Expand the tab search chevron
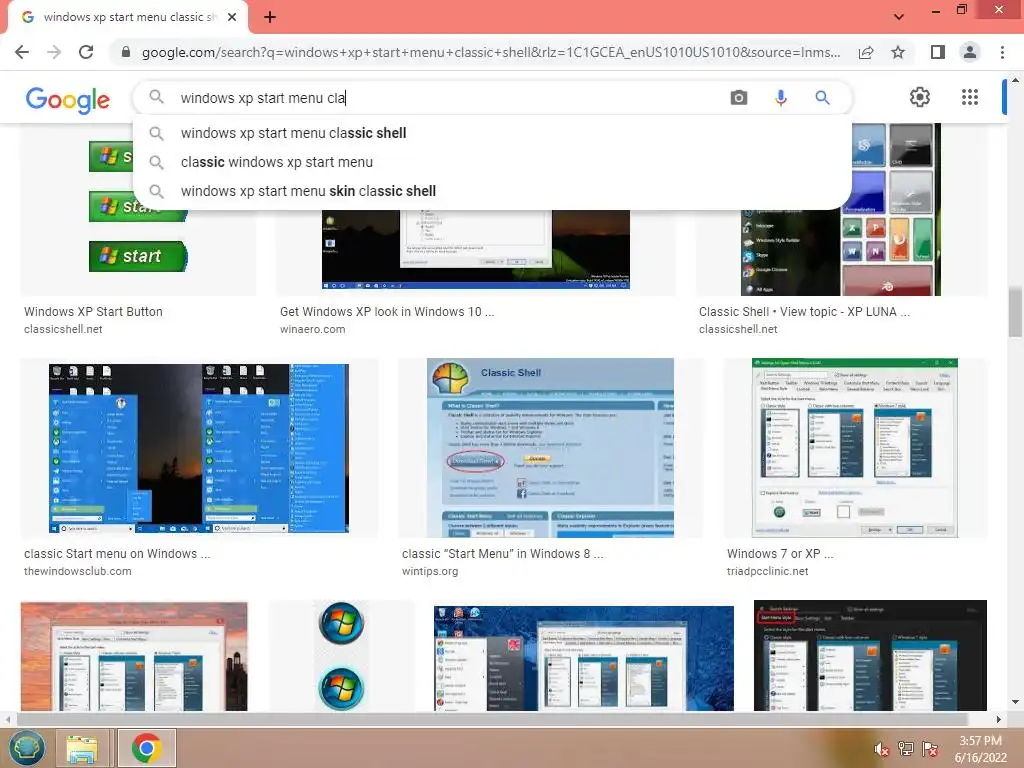 click(899, 17)
